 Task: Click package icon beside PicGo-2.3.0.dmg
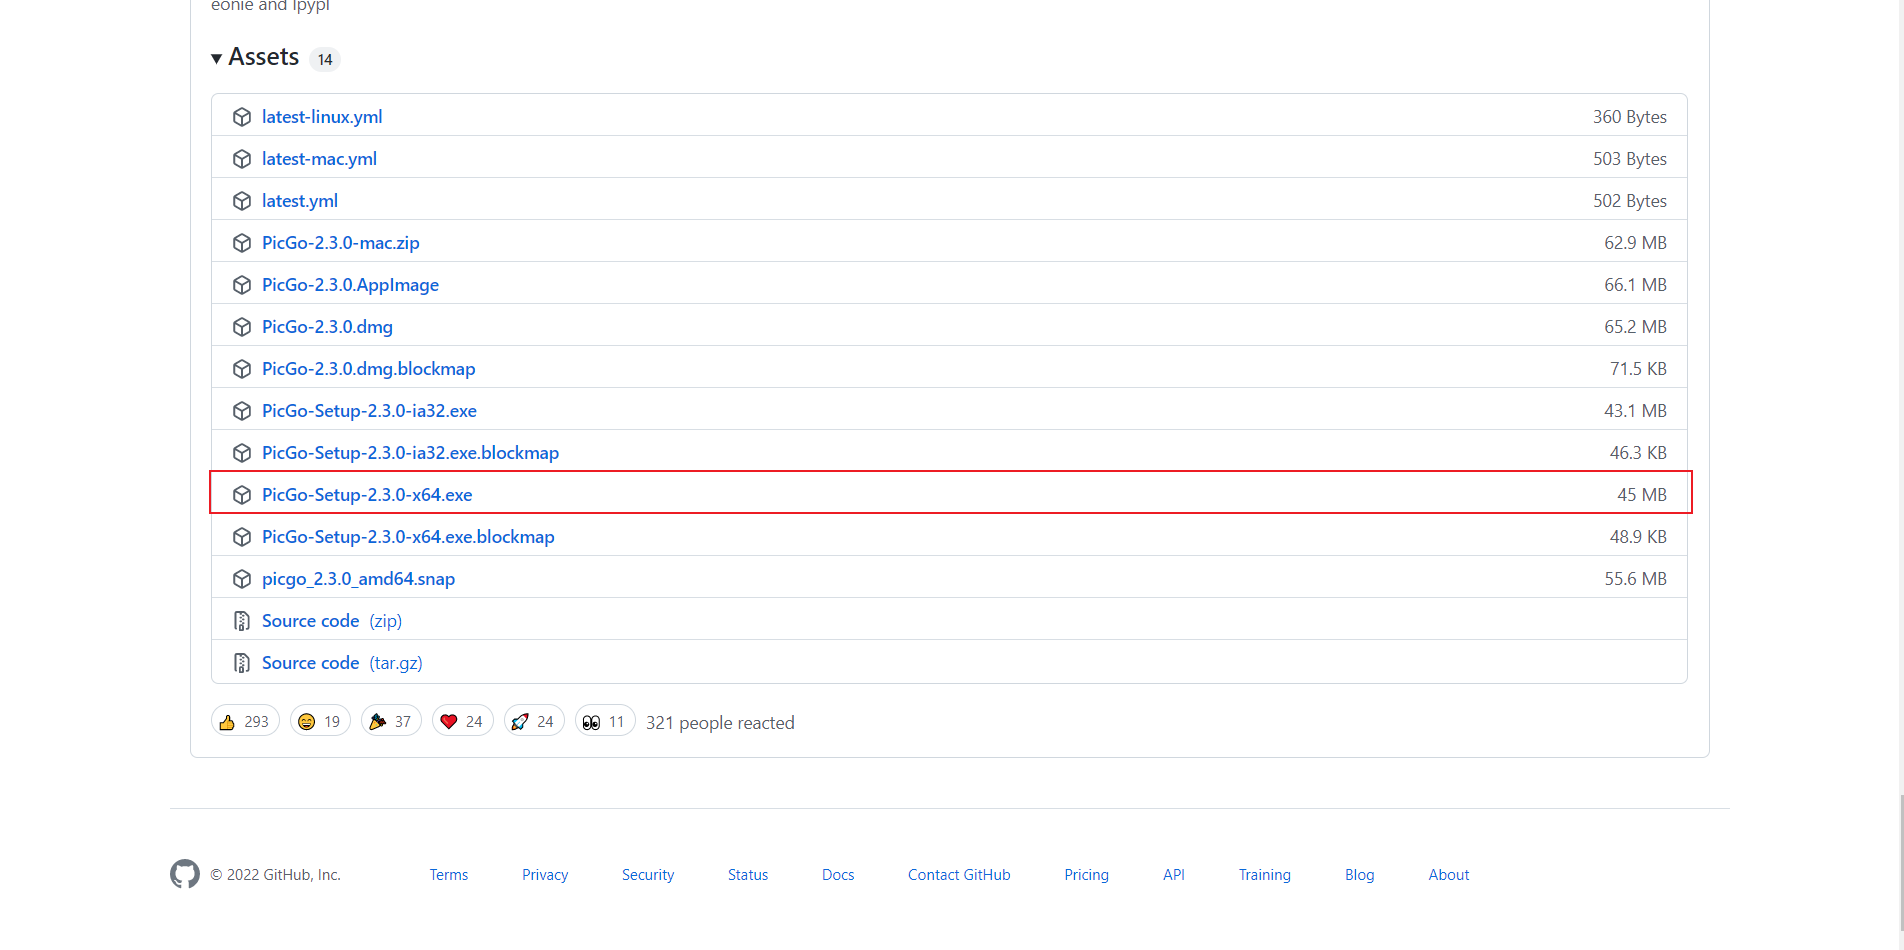point(241,327)
